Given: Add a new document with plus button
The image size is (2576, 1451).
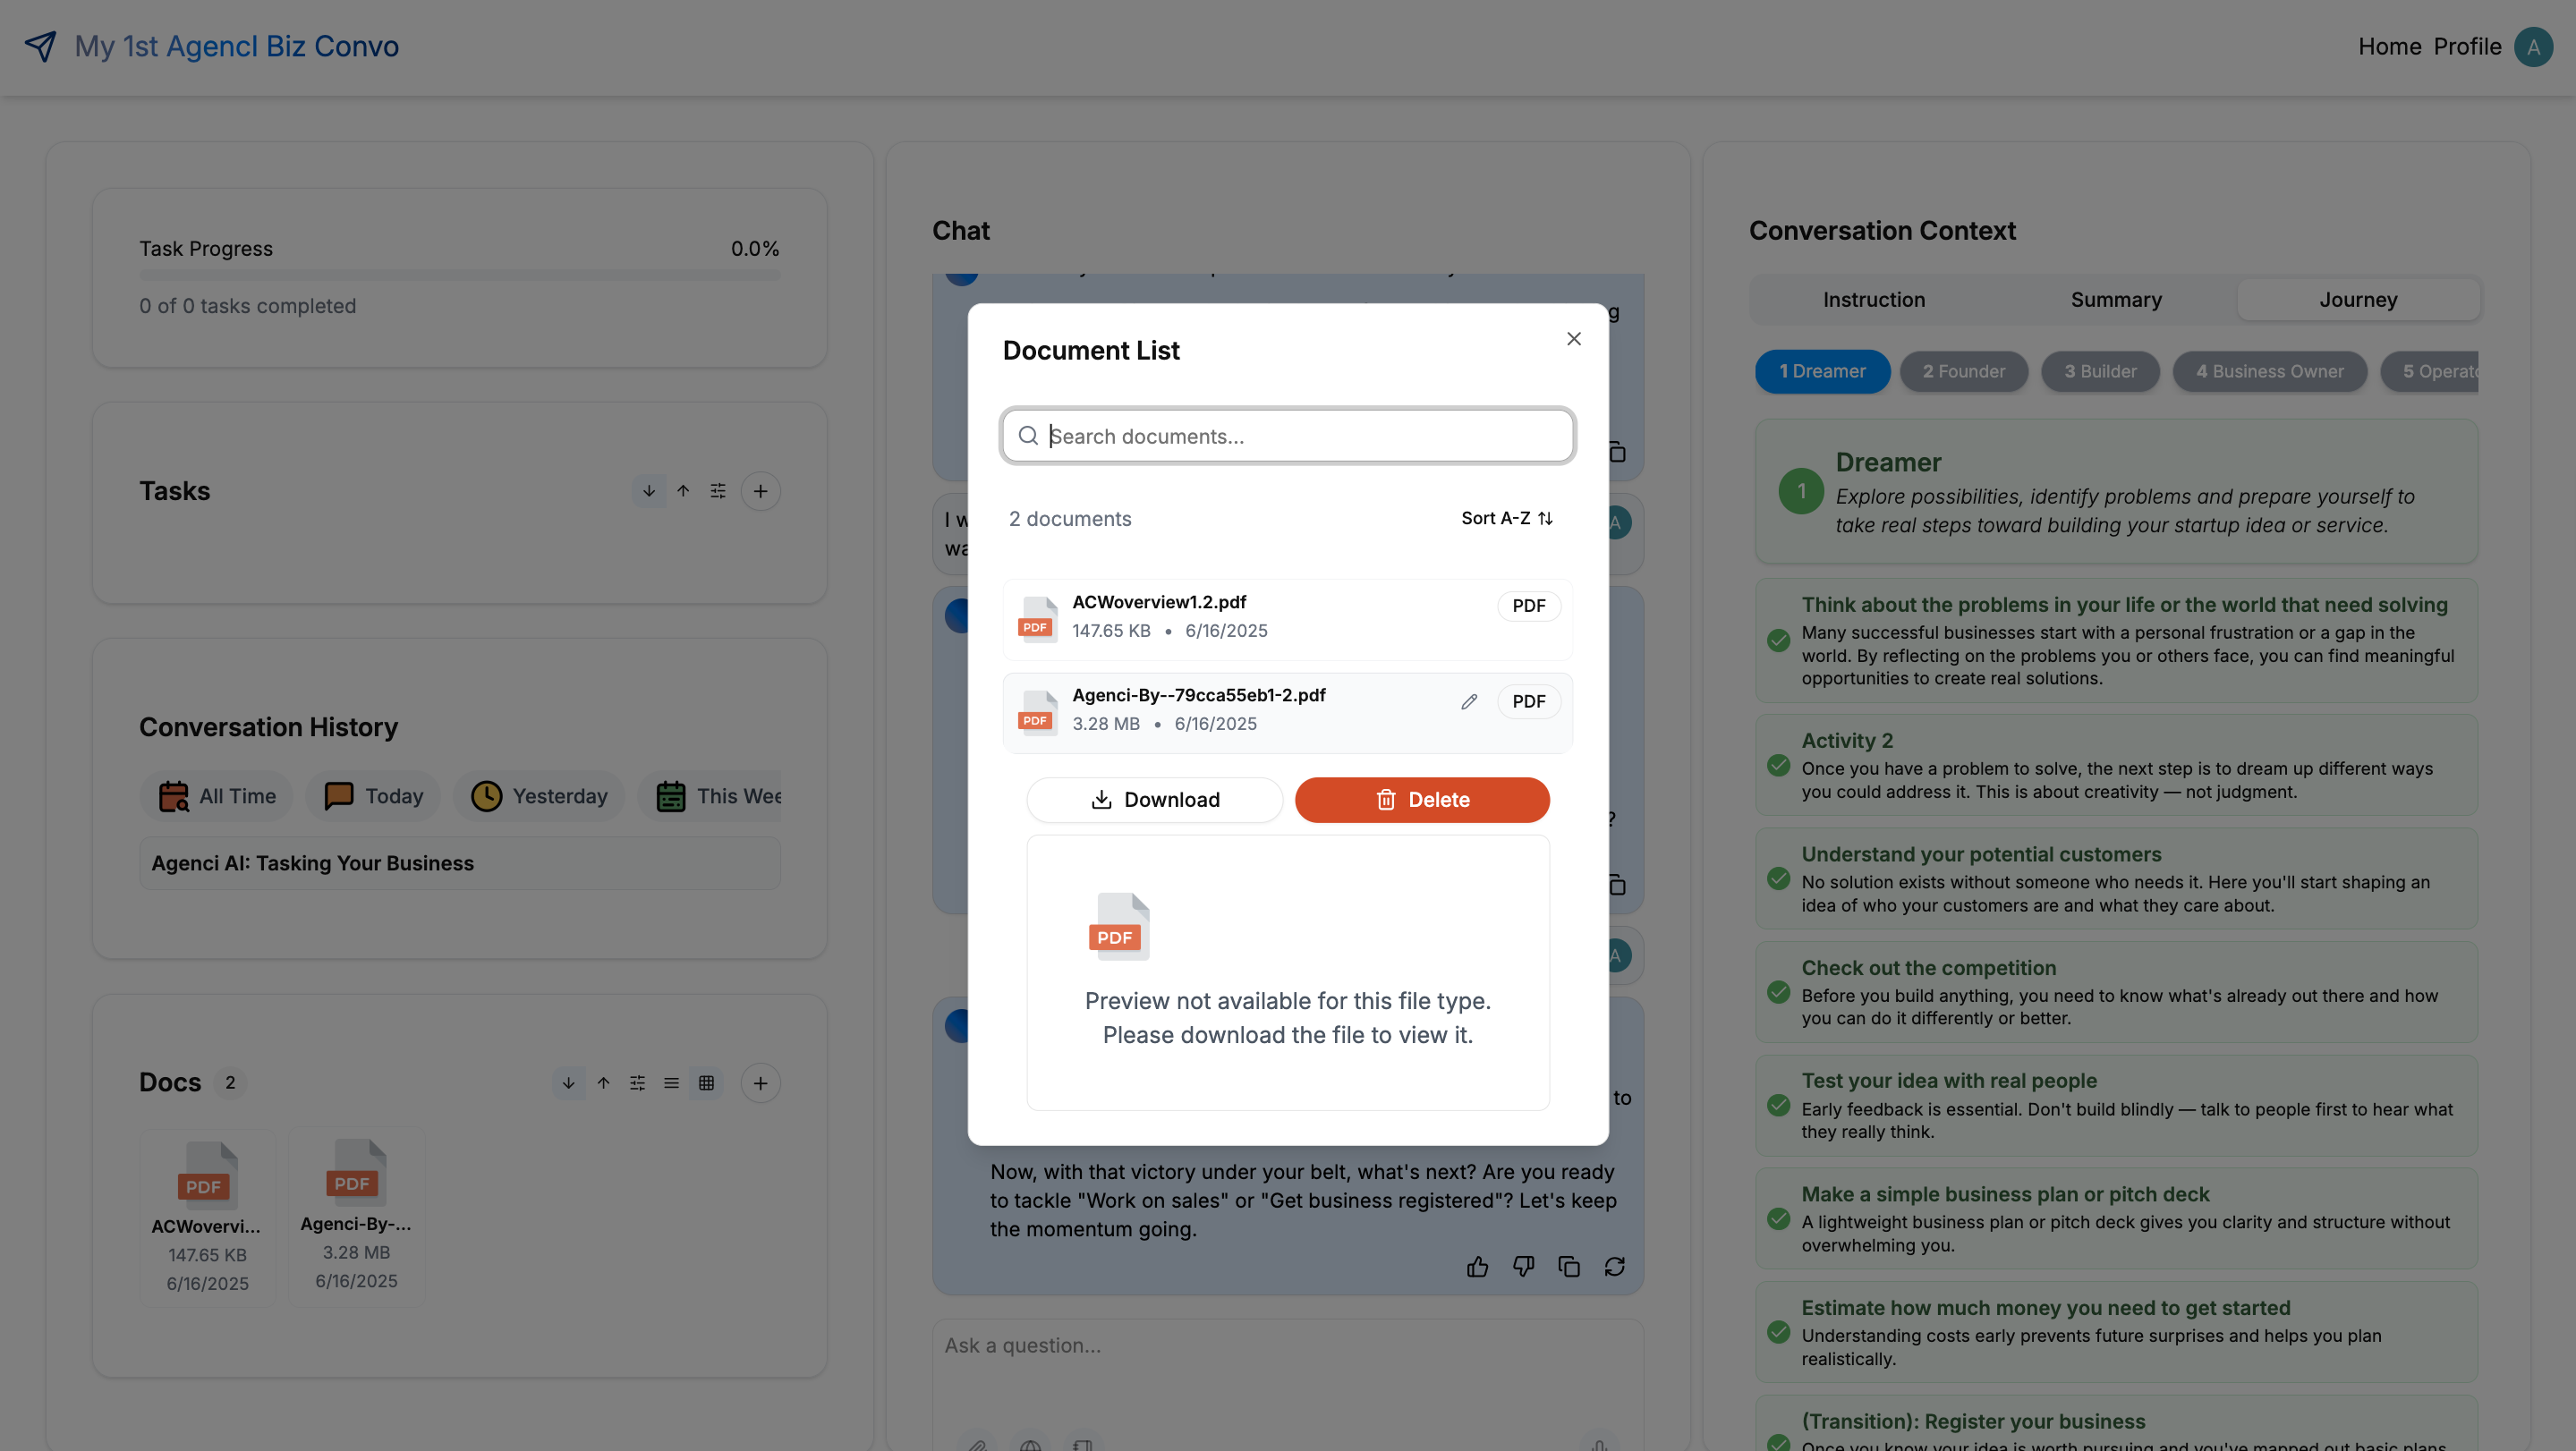Looking at the screenshot, I should pos(760,1083).
